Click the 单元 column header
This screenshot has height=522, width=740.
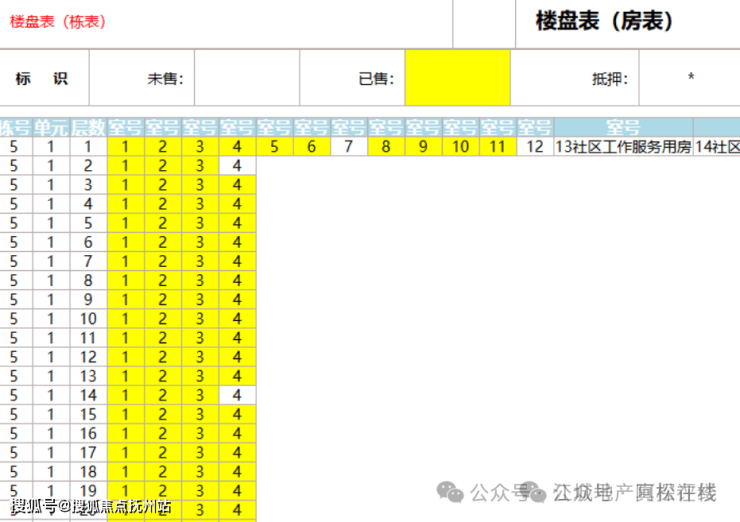click(x=51, y=127)
